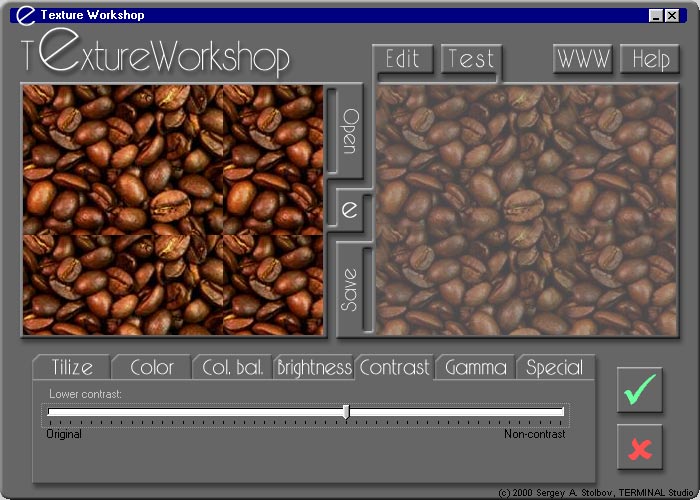
Task: Select the Brightness tab
Action: click(x=314, y=367)
